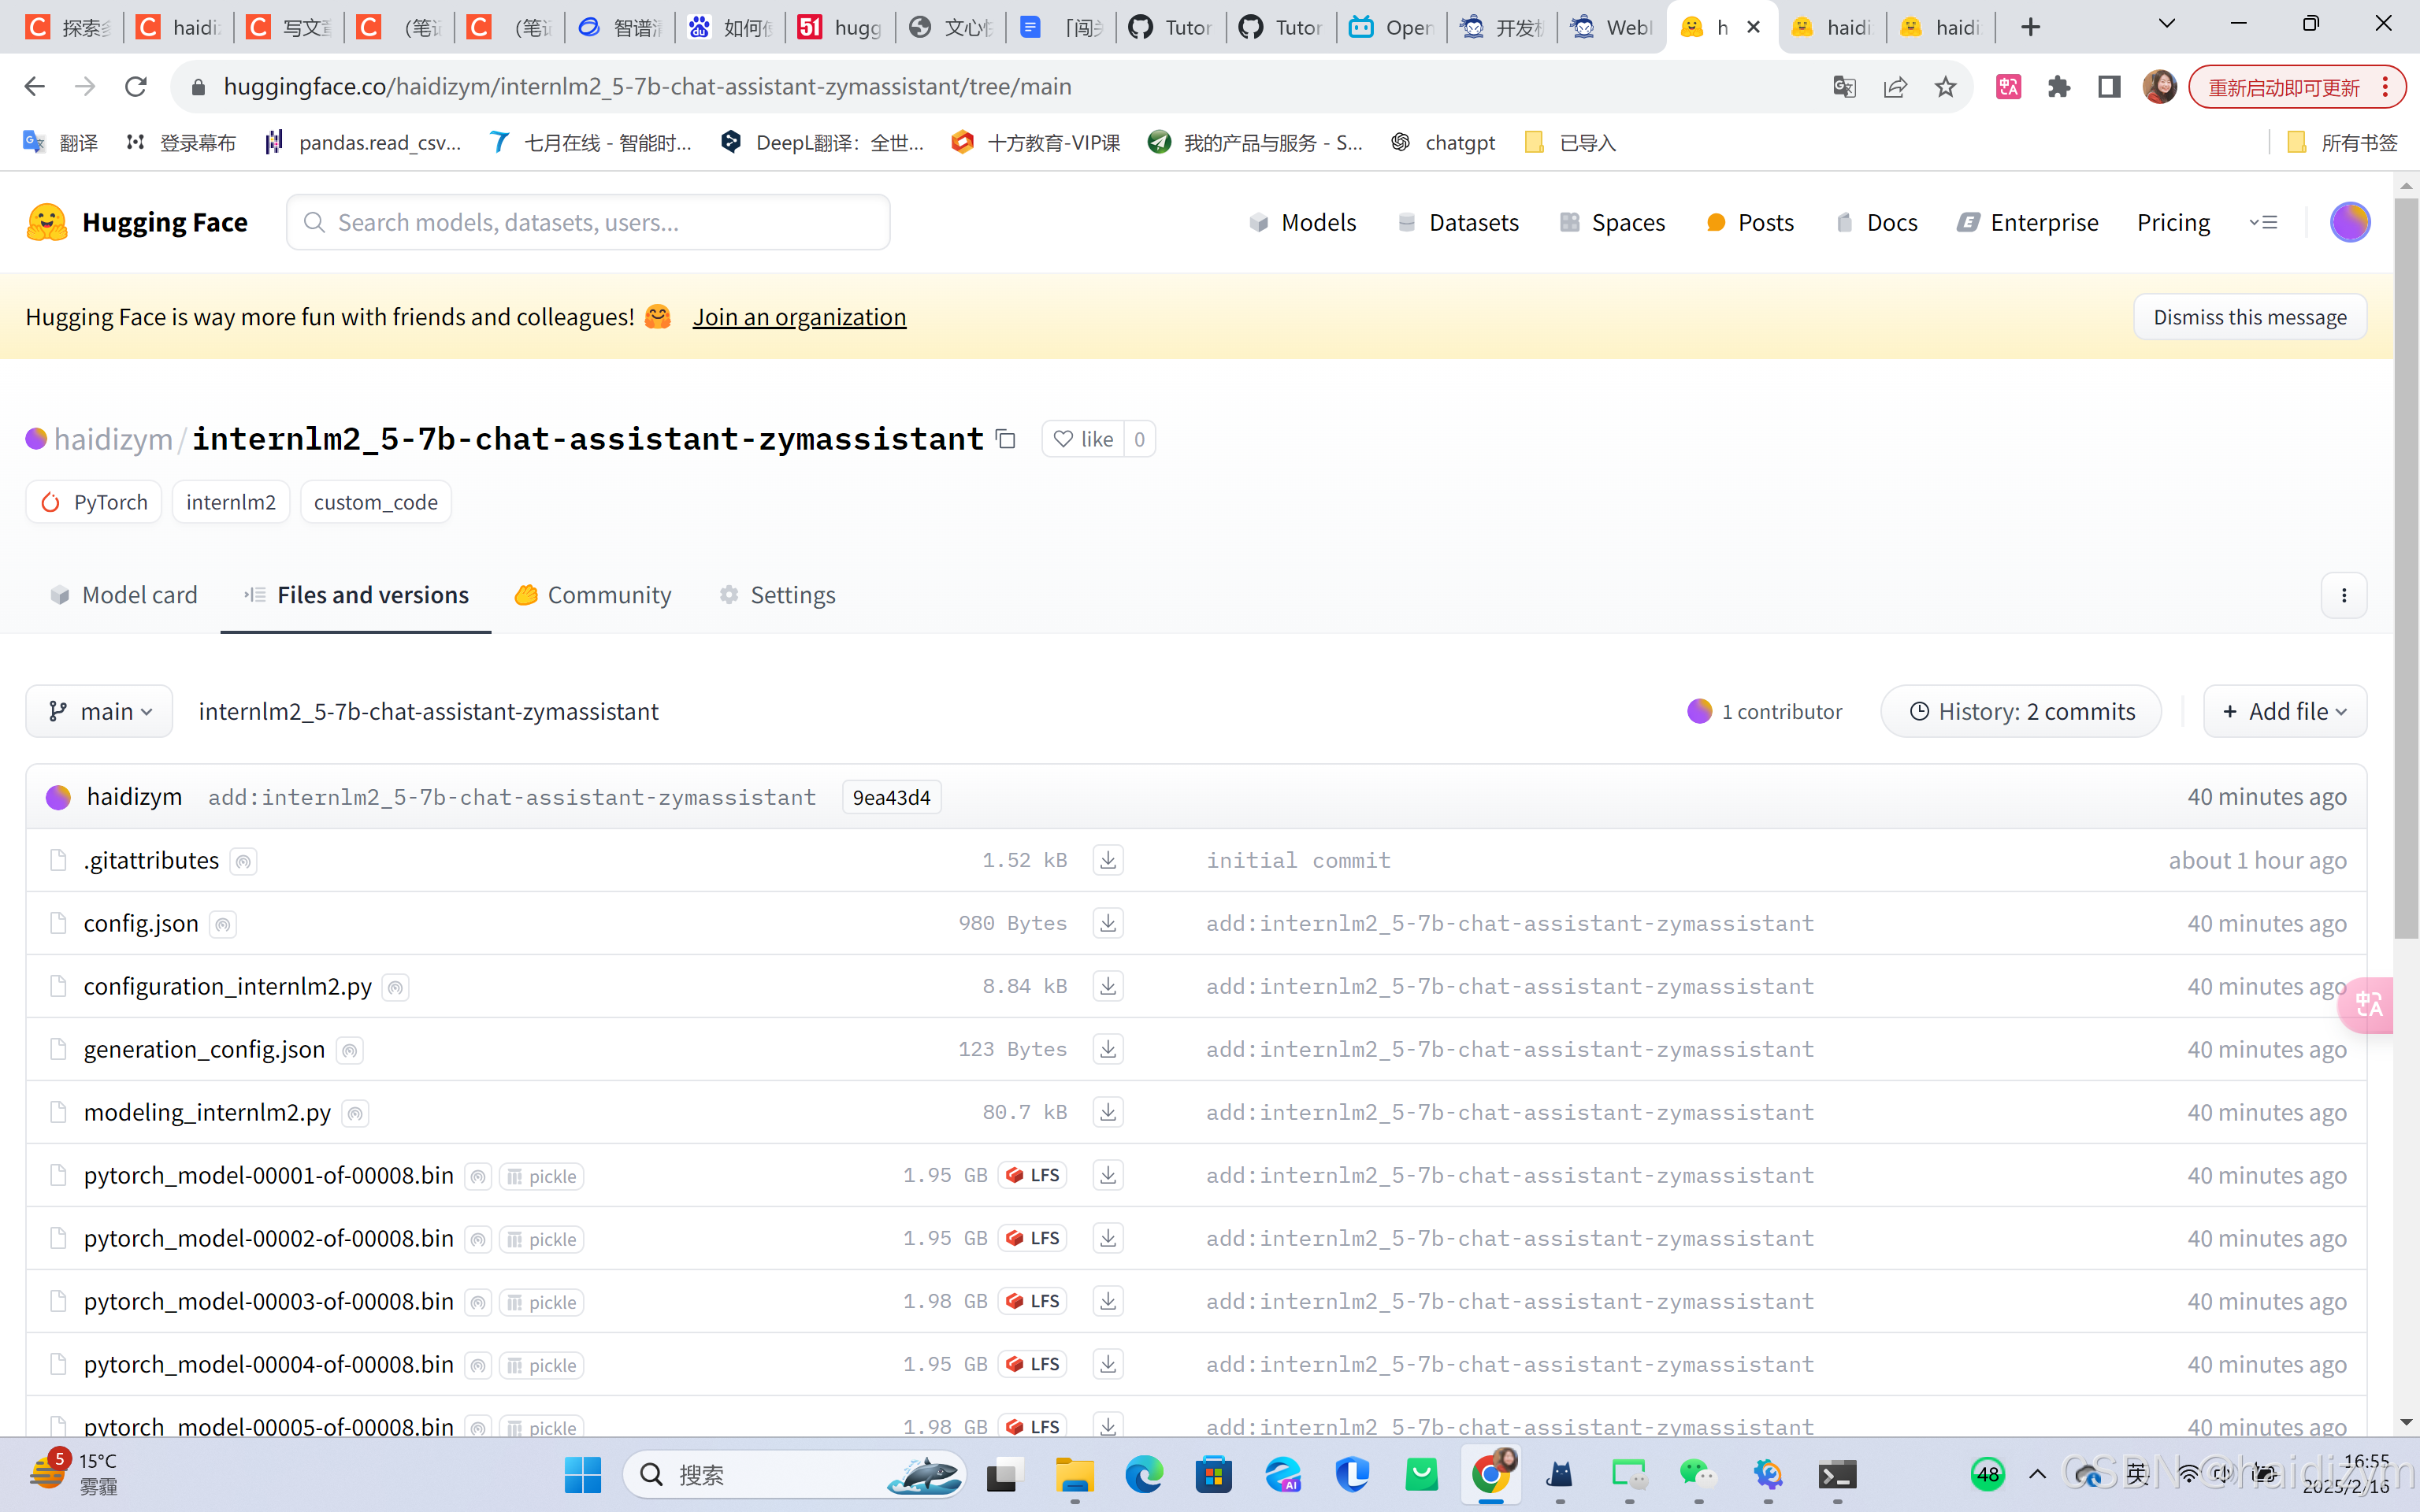Click the browser reload button
Image resolution: width=2420 pixels, height=1512 pixels.
136,87
